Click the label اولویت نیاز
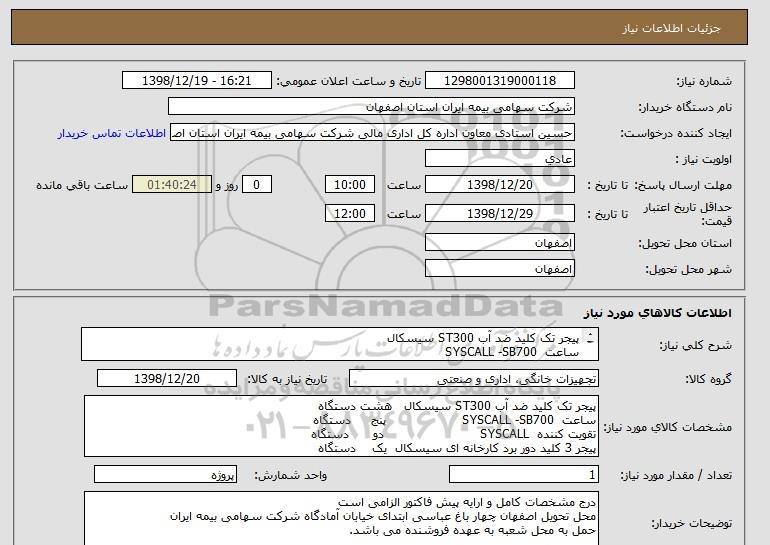 pyautogui.click(x=703, y=159)
